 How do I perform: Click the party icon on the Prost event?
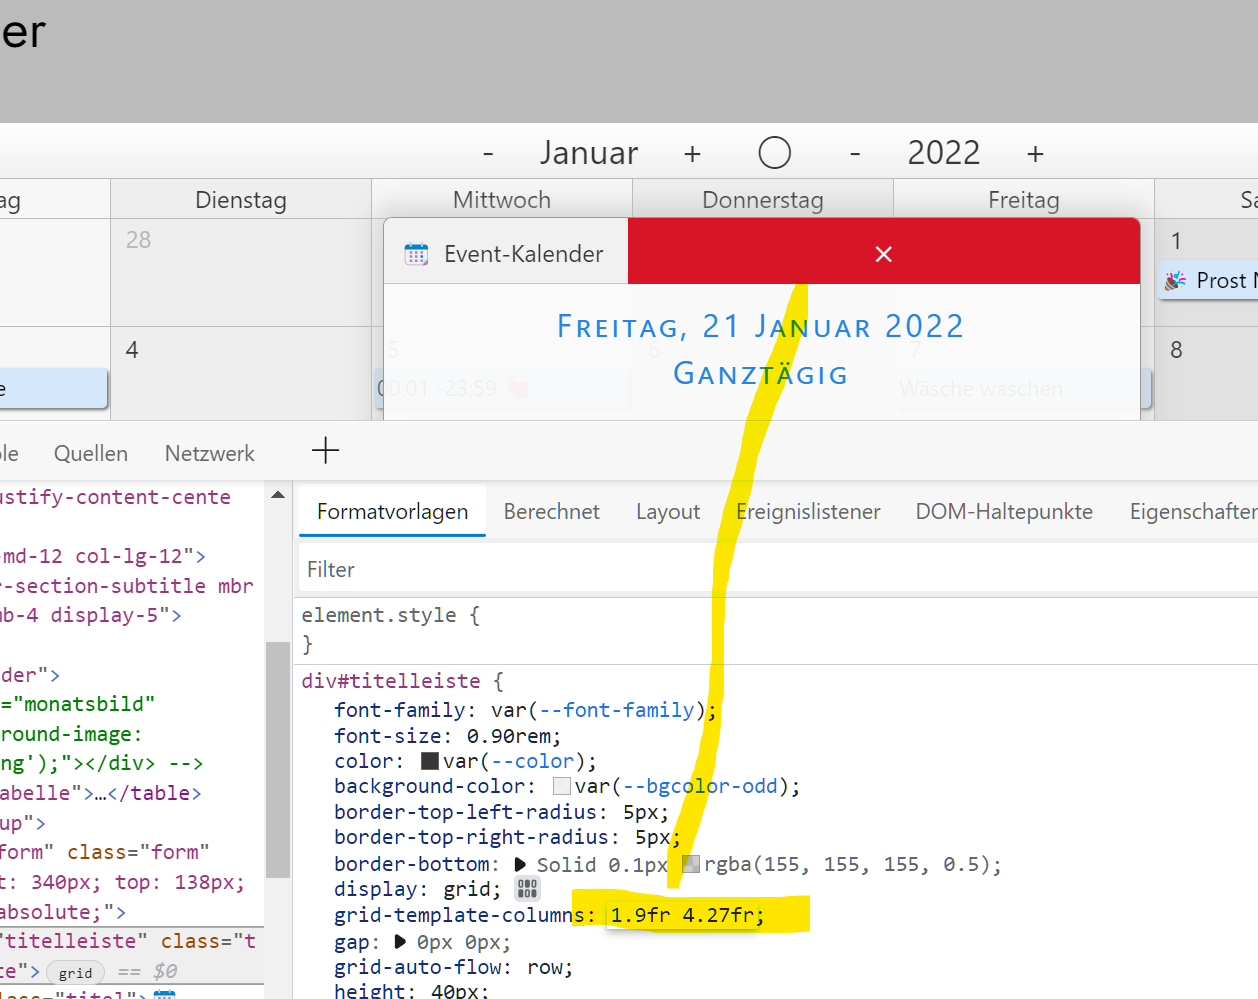(x=1175, y=281)
